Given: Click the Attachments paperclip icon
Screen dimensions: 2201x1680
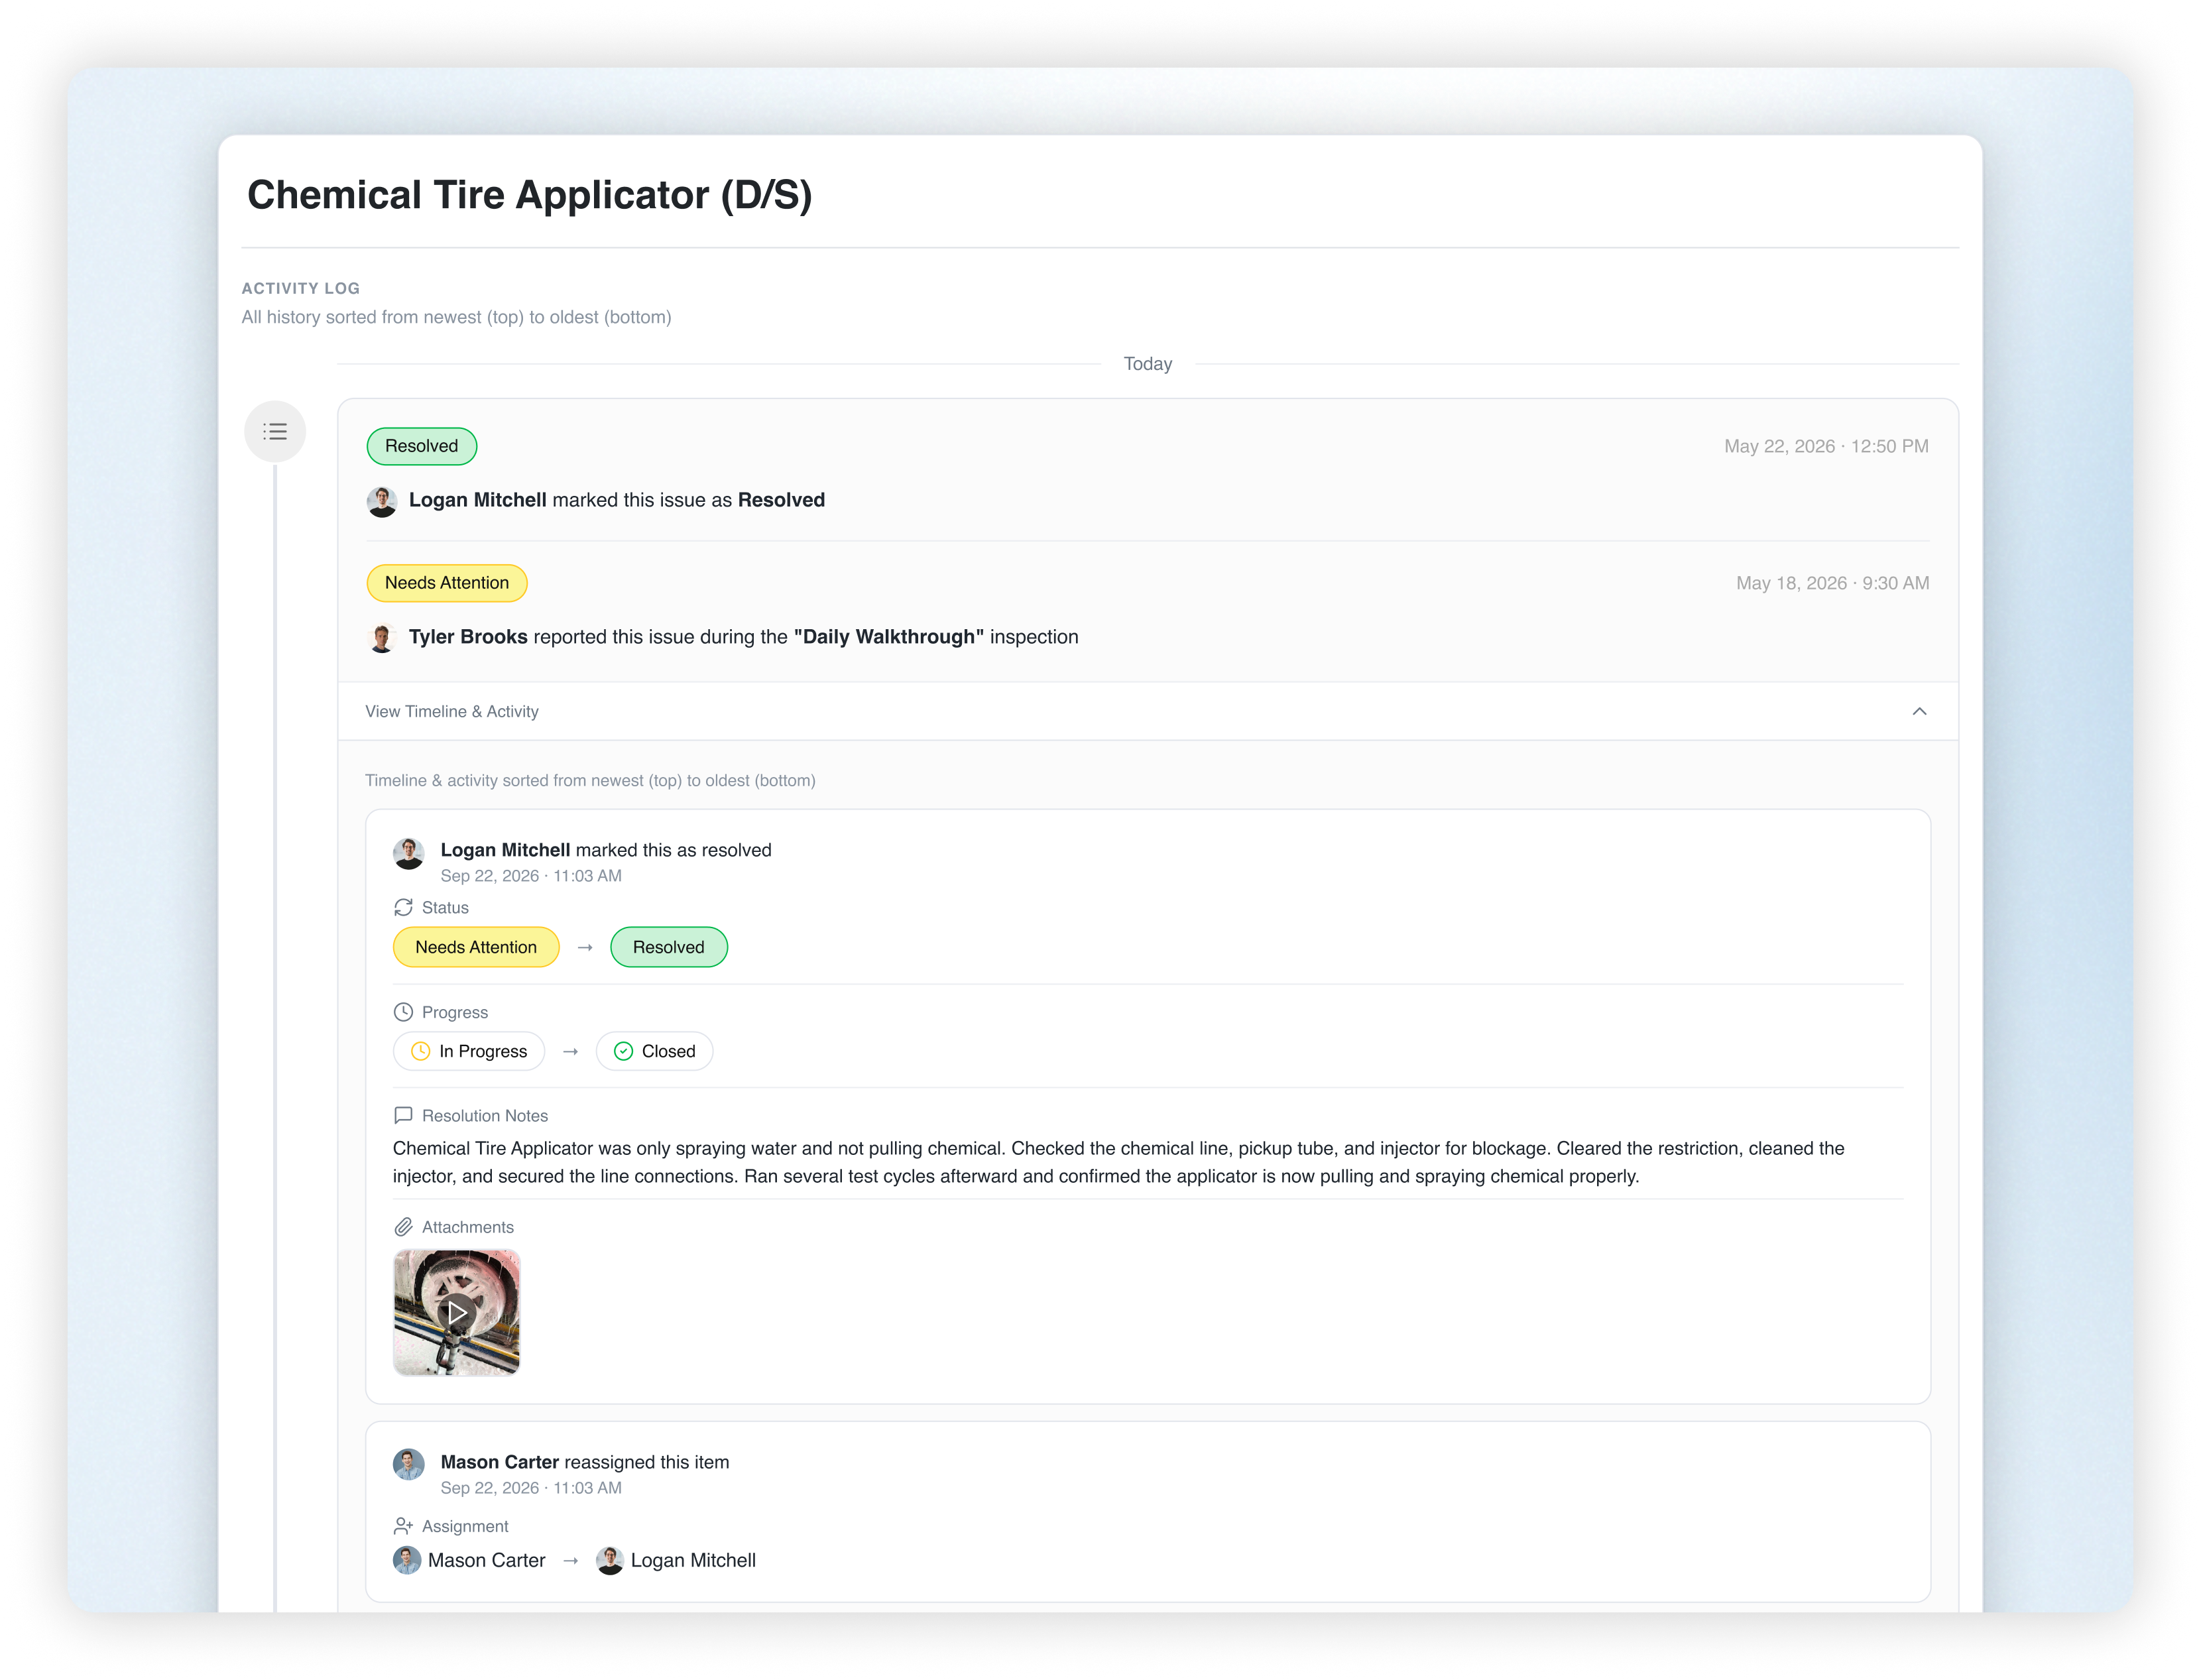Looking at the screenshot, I should pos(403,1227).
